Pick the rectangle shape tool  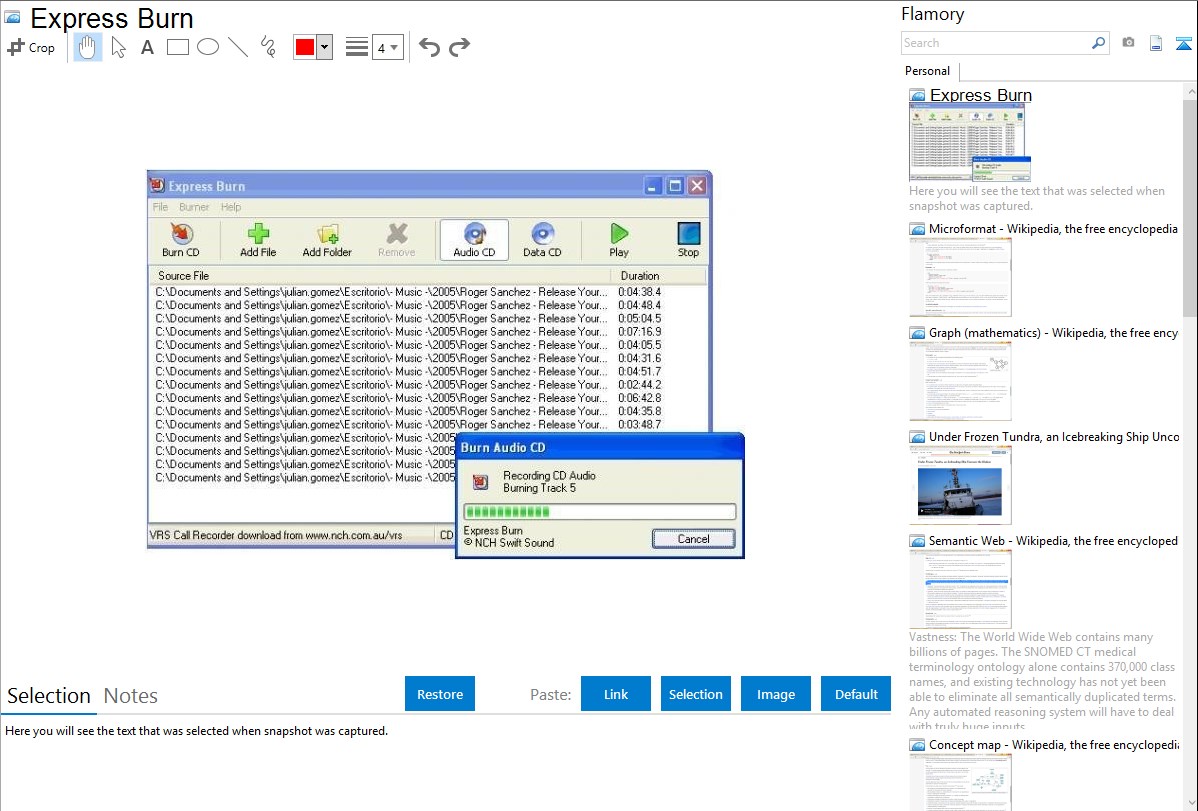(x=178, y=47)
